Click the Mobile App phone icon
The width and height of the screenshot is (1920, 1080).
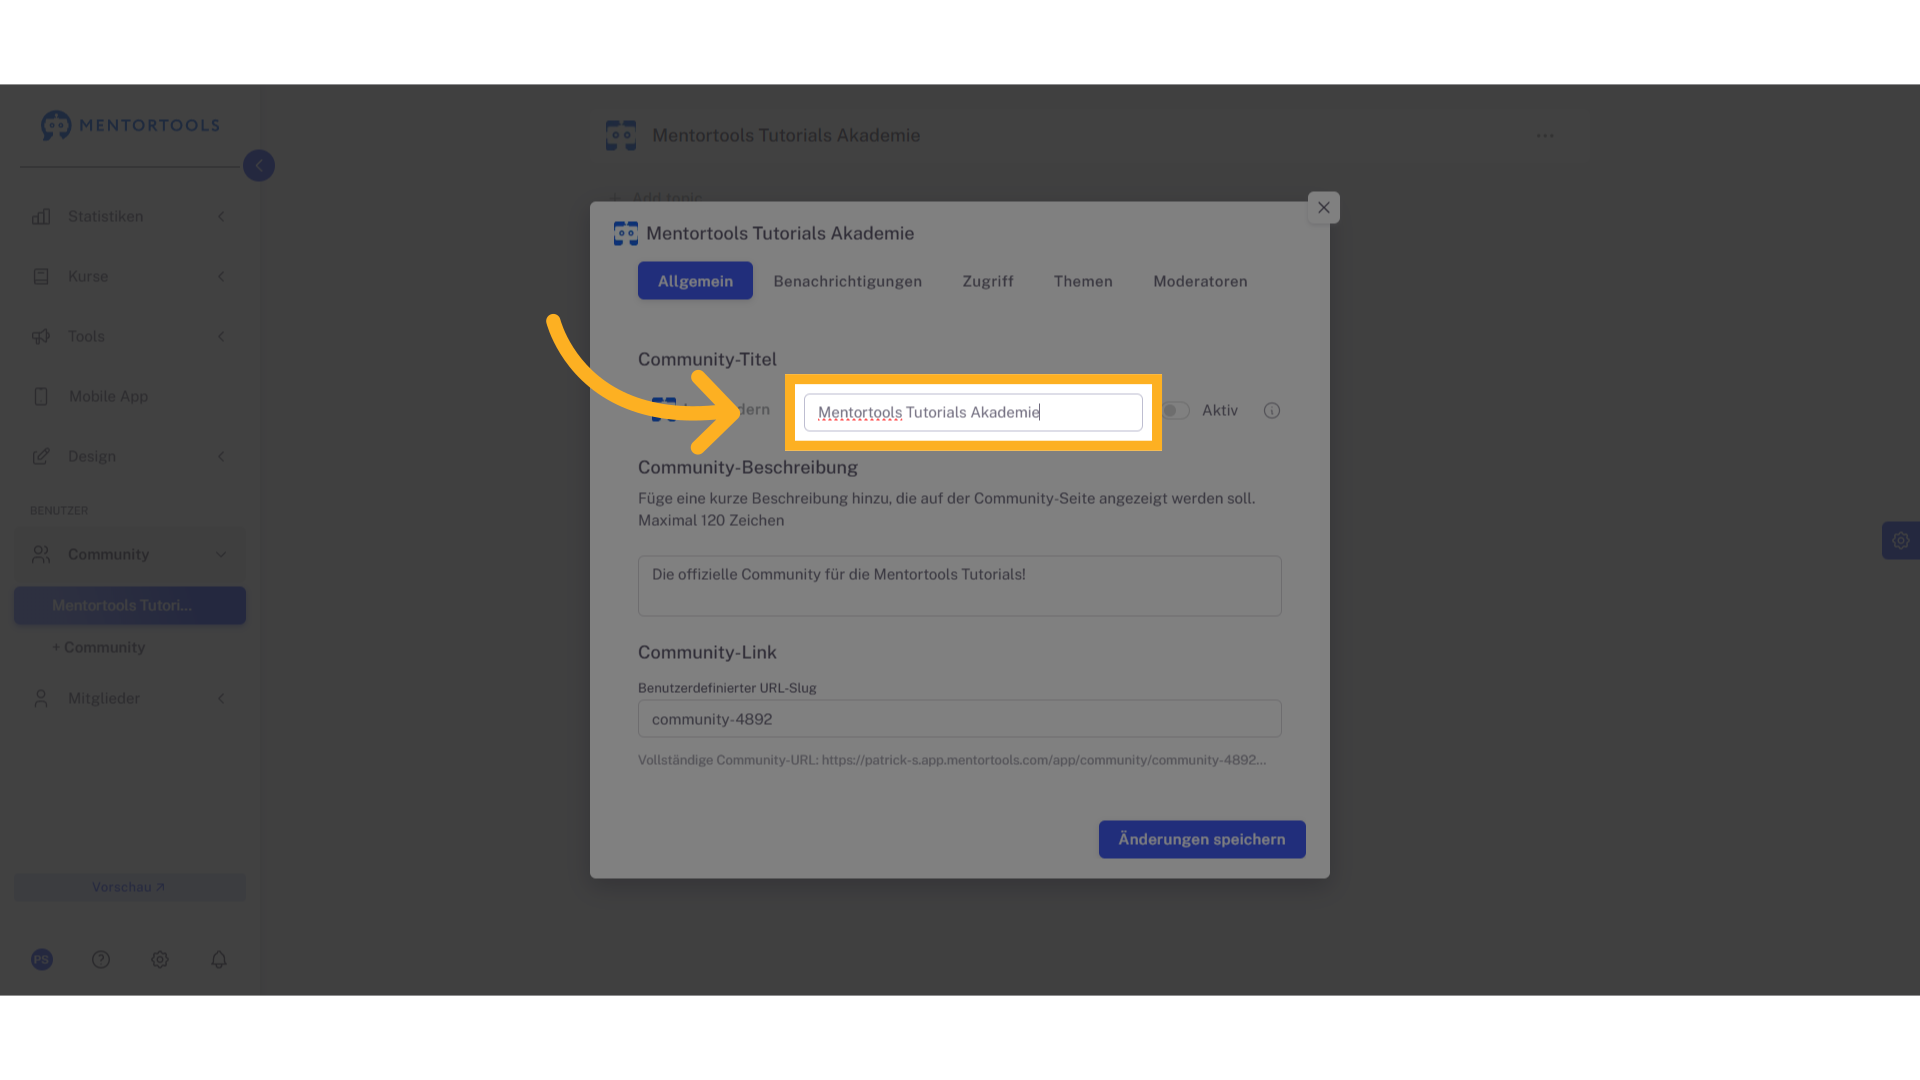click(x=41, y=397)
